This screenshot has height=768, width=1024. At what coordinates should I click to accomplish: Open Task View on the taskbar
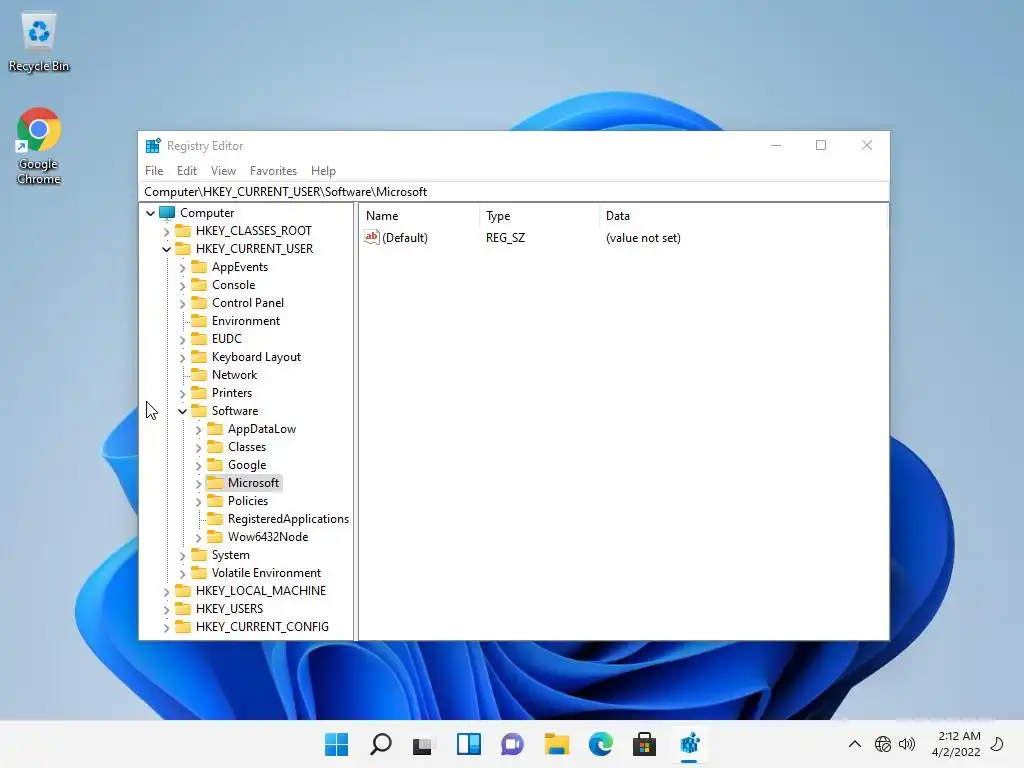[423, 744]
